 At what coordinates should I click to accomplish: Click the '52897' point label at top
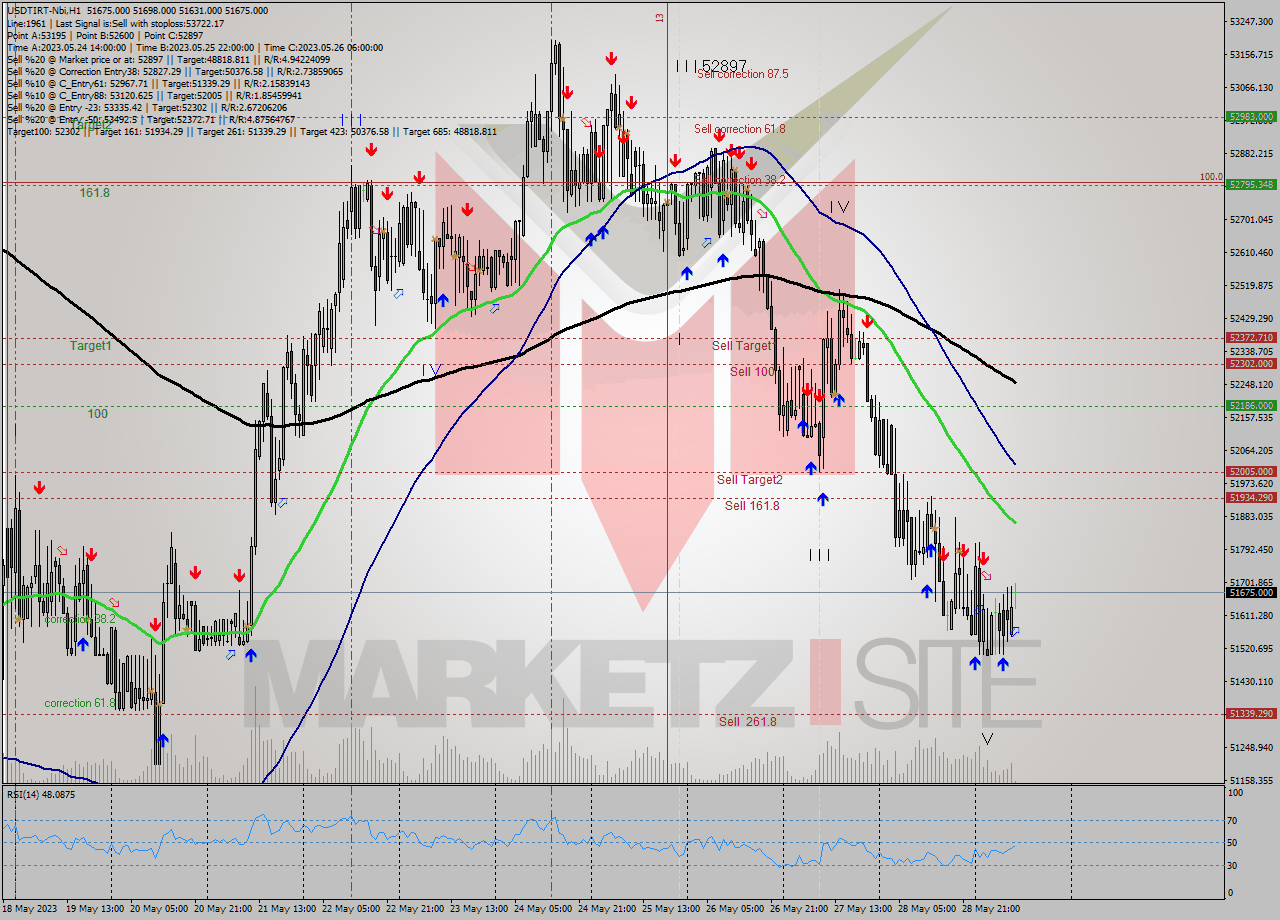723,65
